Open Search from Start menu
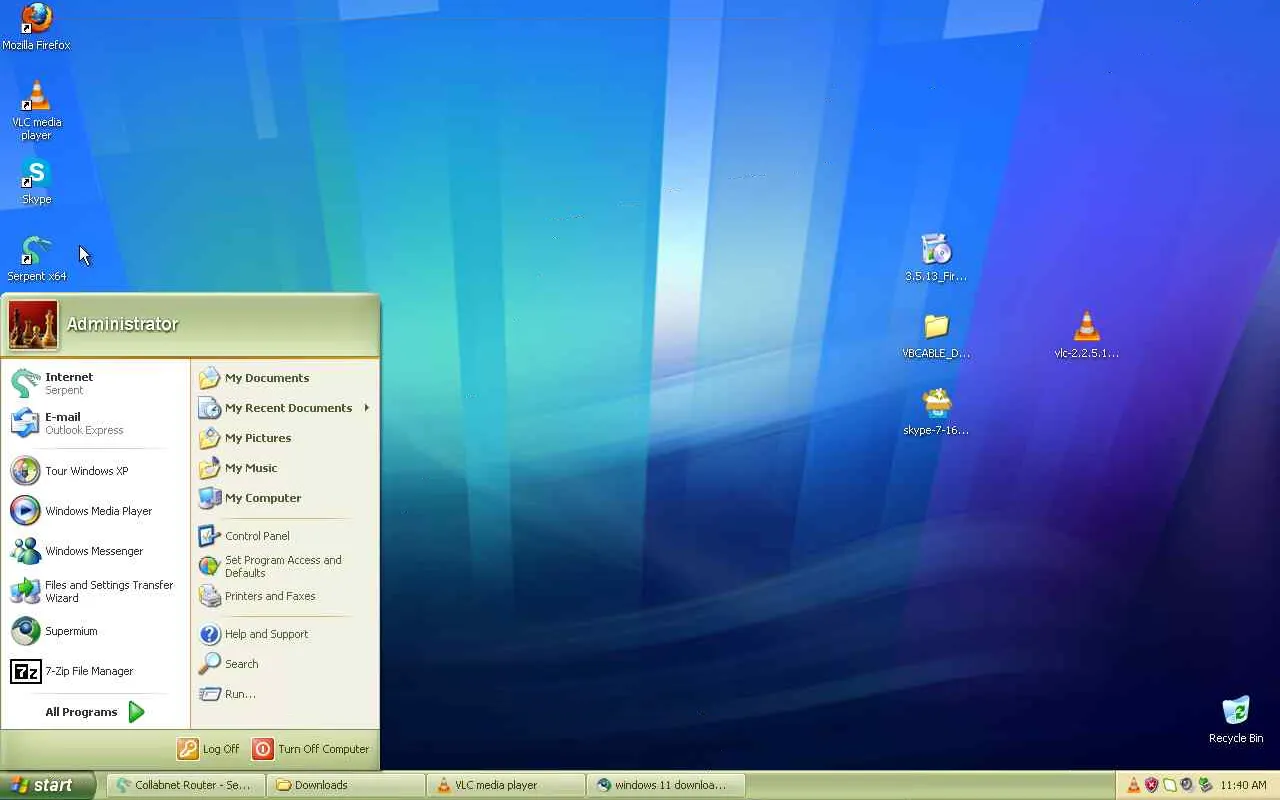This screenshot has height=800, width=1280. tap(285, 664)
